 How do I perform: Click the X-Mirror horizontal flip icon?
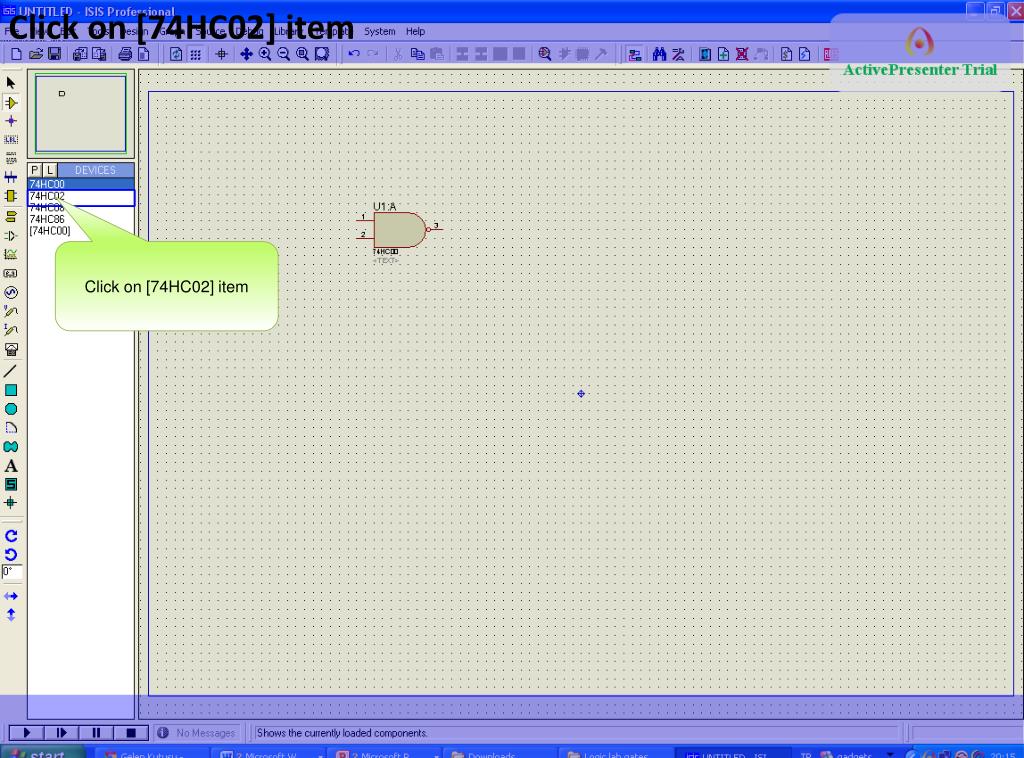click(x=10, y=596)
